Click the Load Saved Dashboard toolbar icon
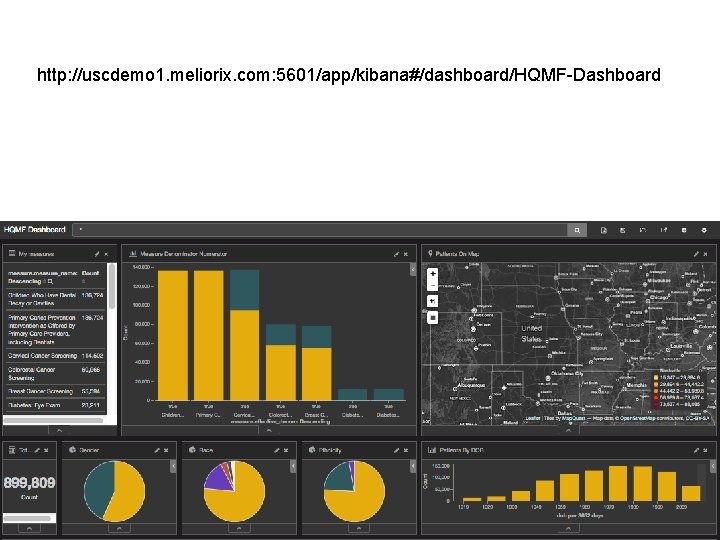The image size is (720, 540). [x=643, y=230]
